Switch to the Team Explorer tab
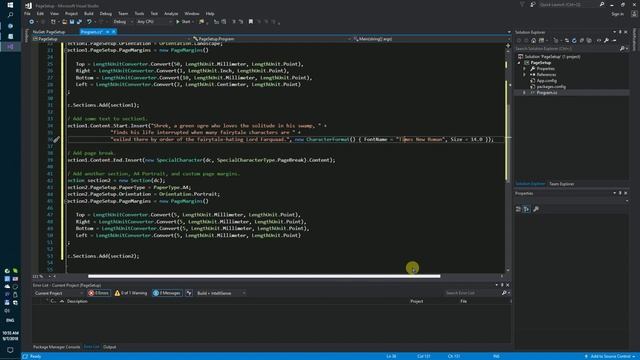 tap(561, 184)
